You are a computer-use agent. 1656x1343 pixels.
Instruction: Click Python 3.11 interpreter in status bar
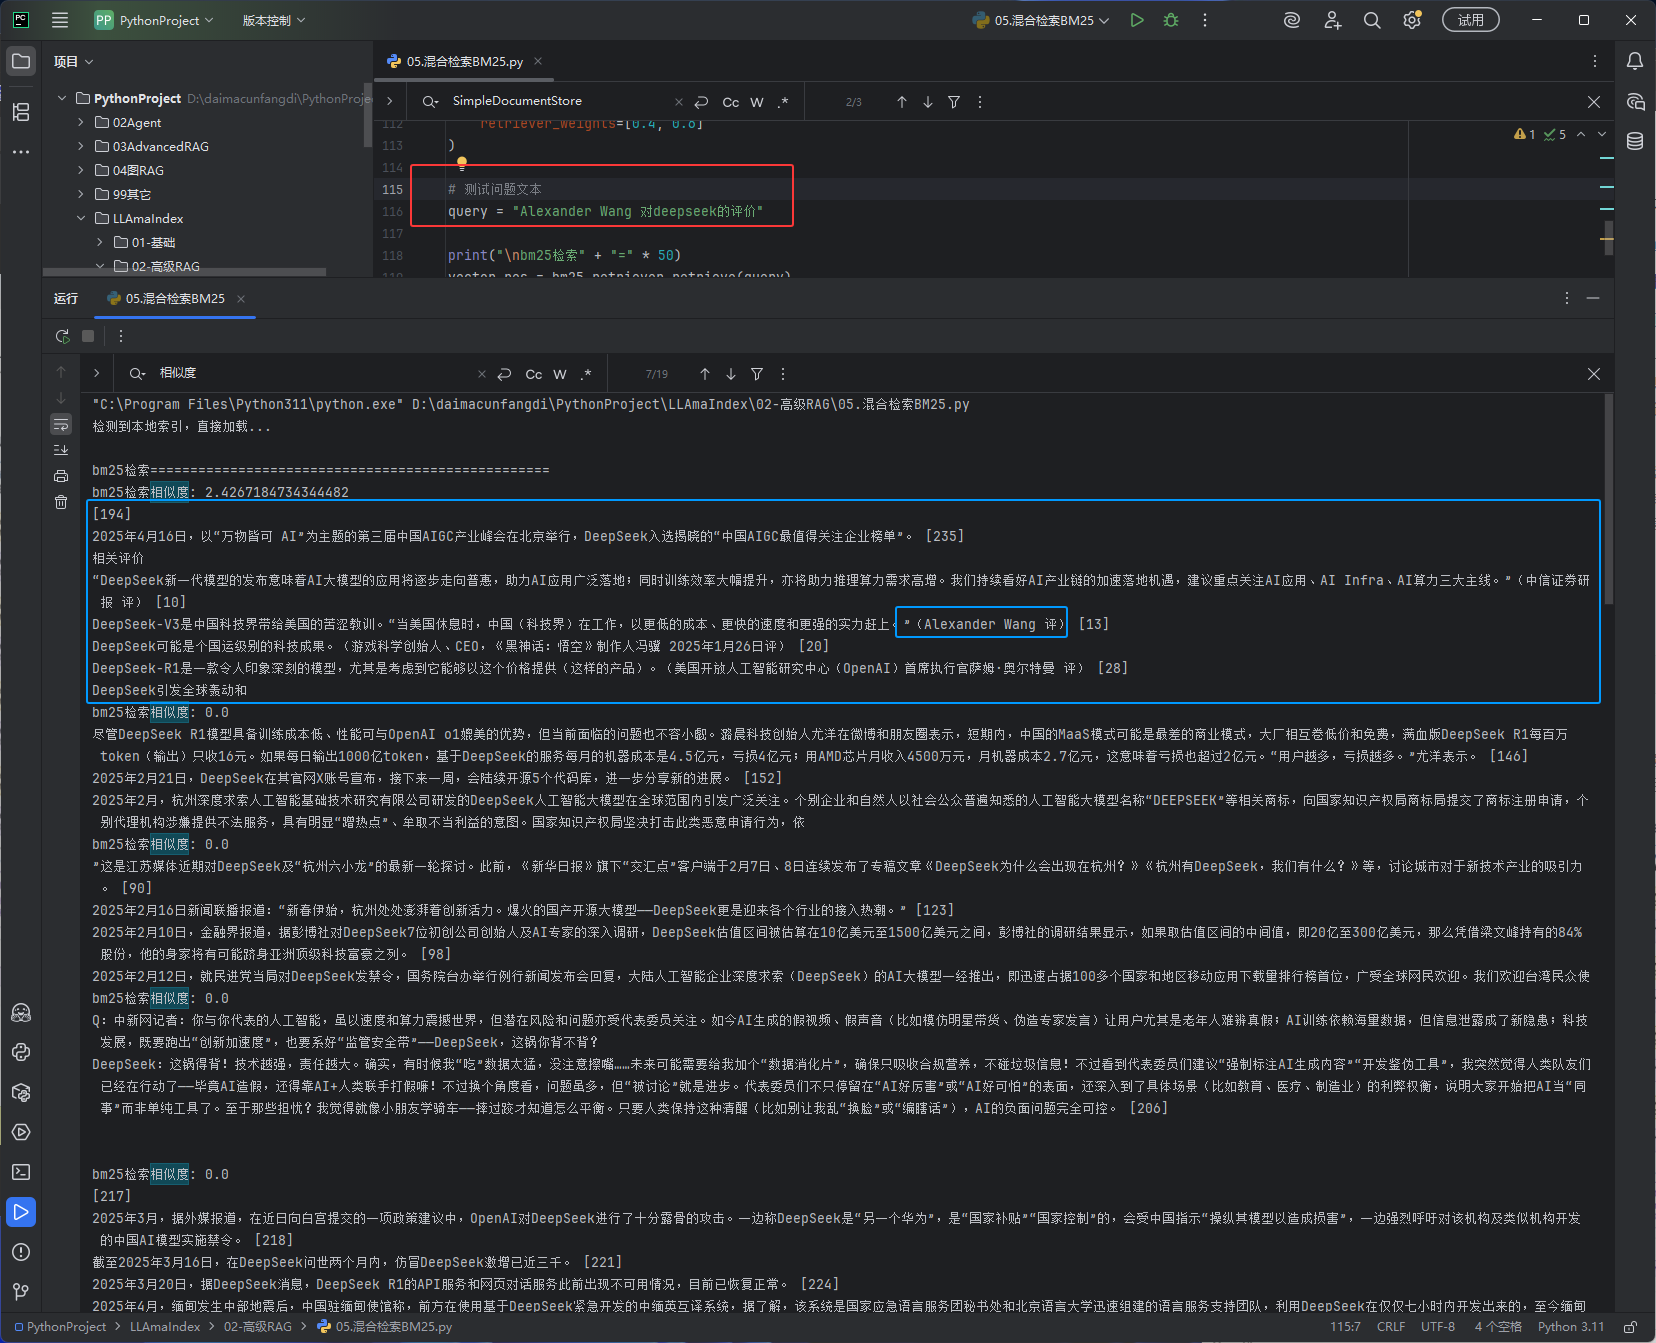pos(1571,1327)
